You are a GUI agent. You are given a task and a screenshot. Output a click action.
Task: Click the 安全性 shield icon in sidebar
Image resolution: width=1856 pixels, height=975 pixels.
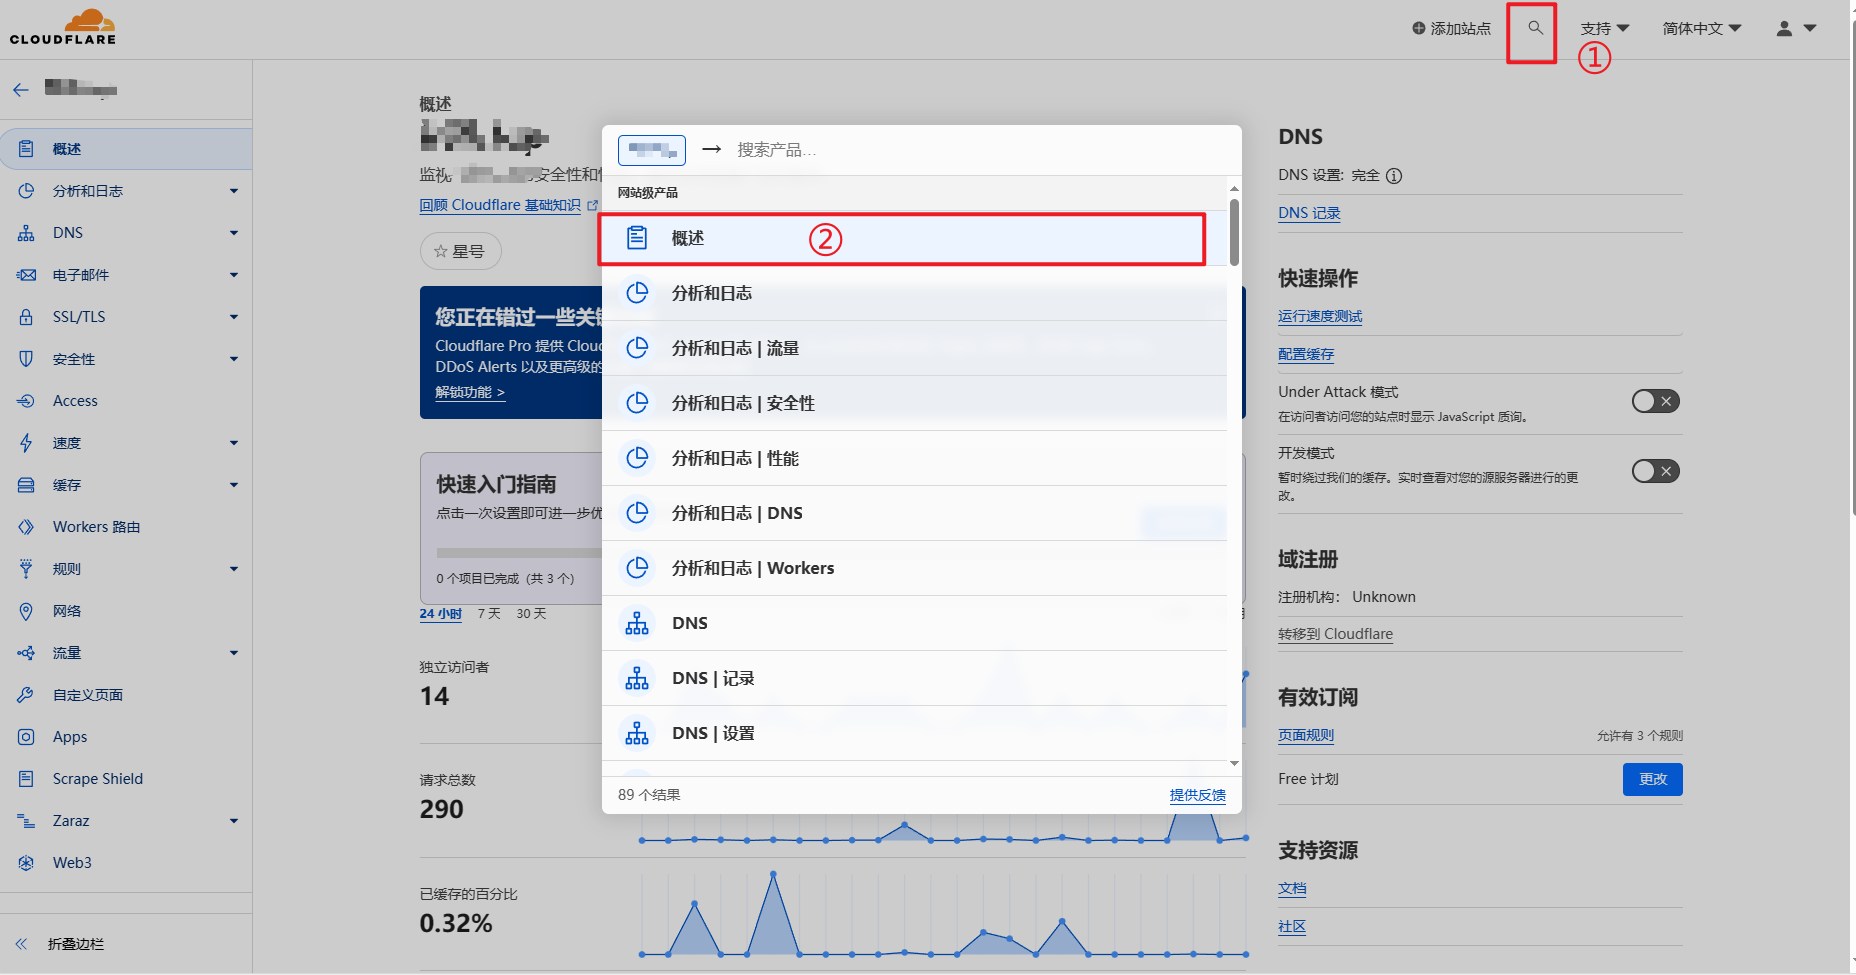(26, 359)
